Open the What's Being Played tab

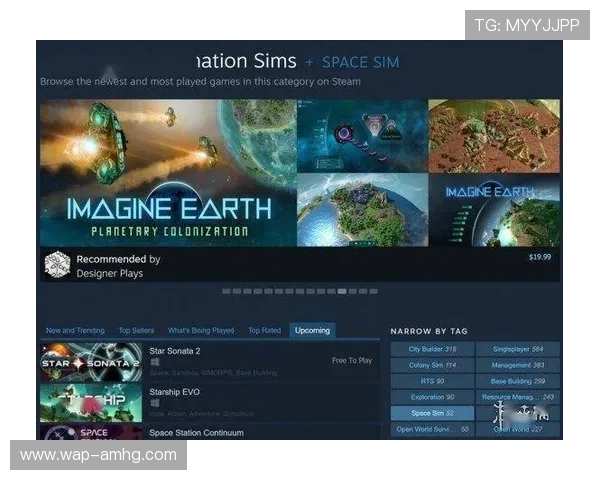201,330
